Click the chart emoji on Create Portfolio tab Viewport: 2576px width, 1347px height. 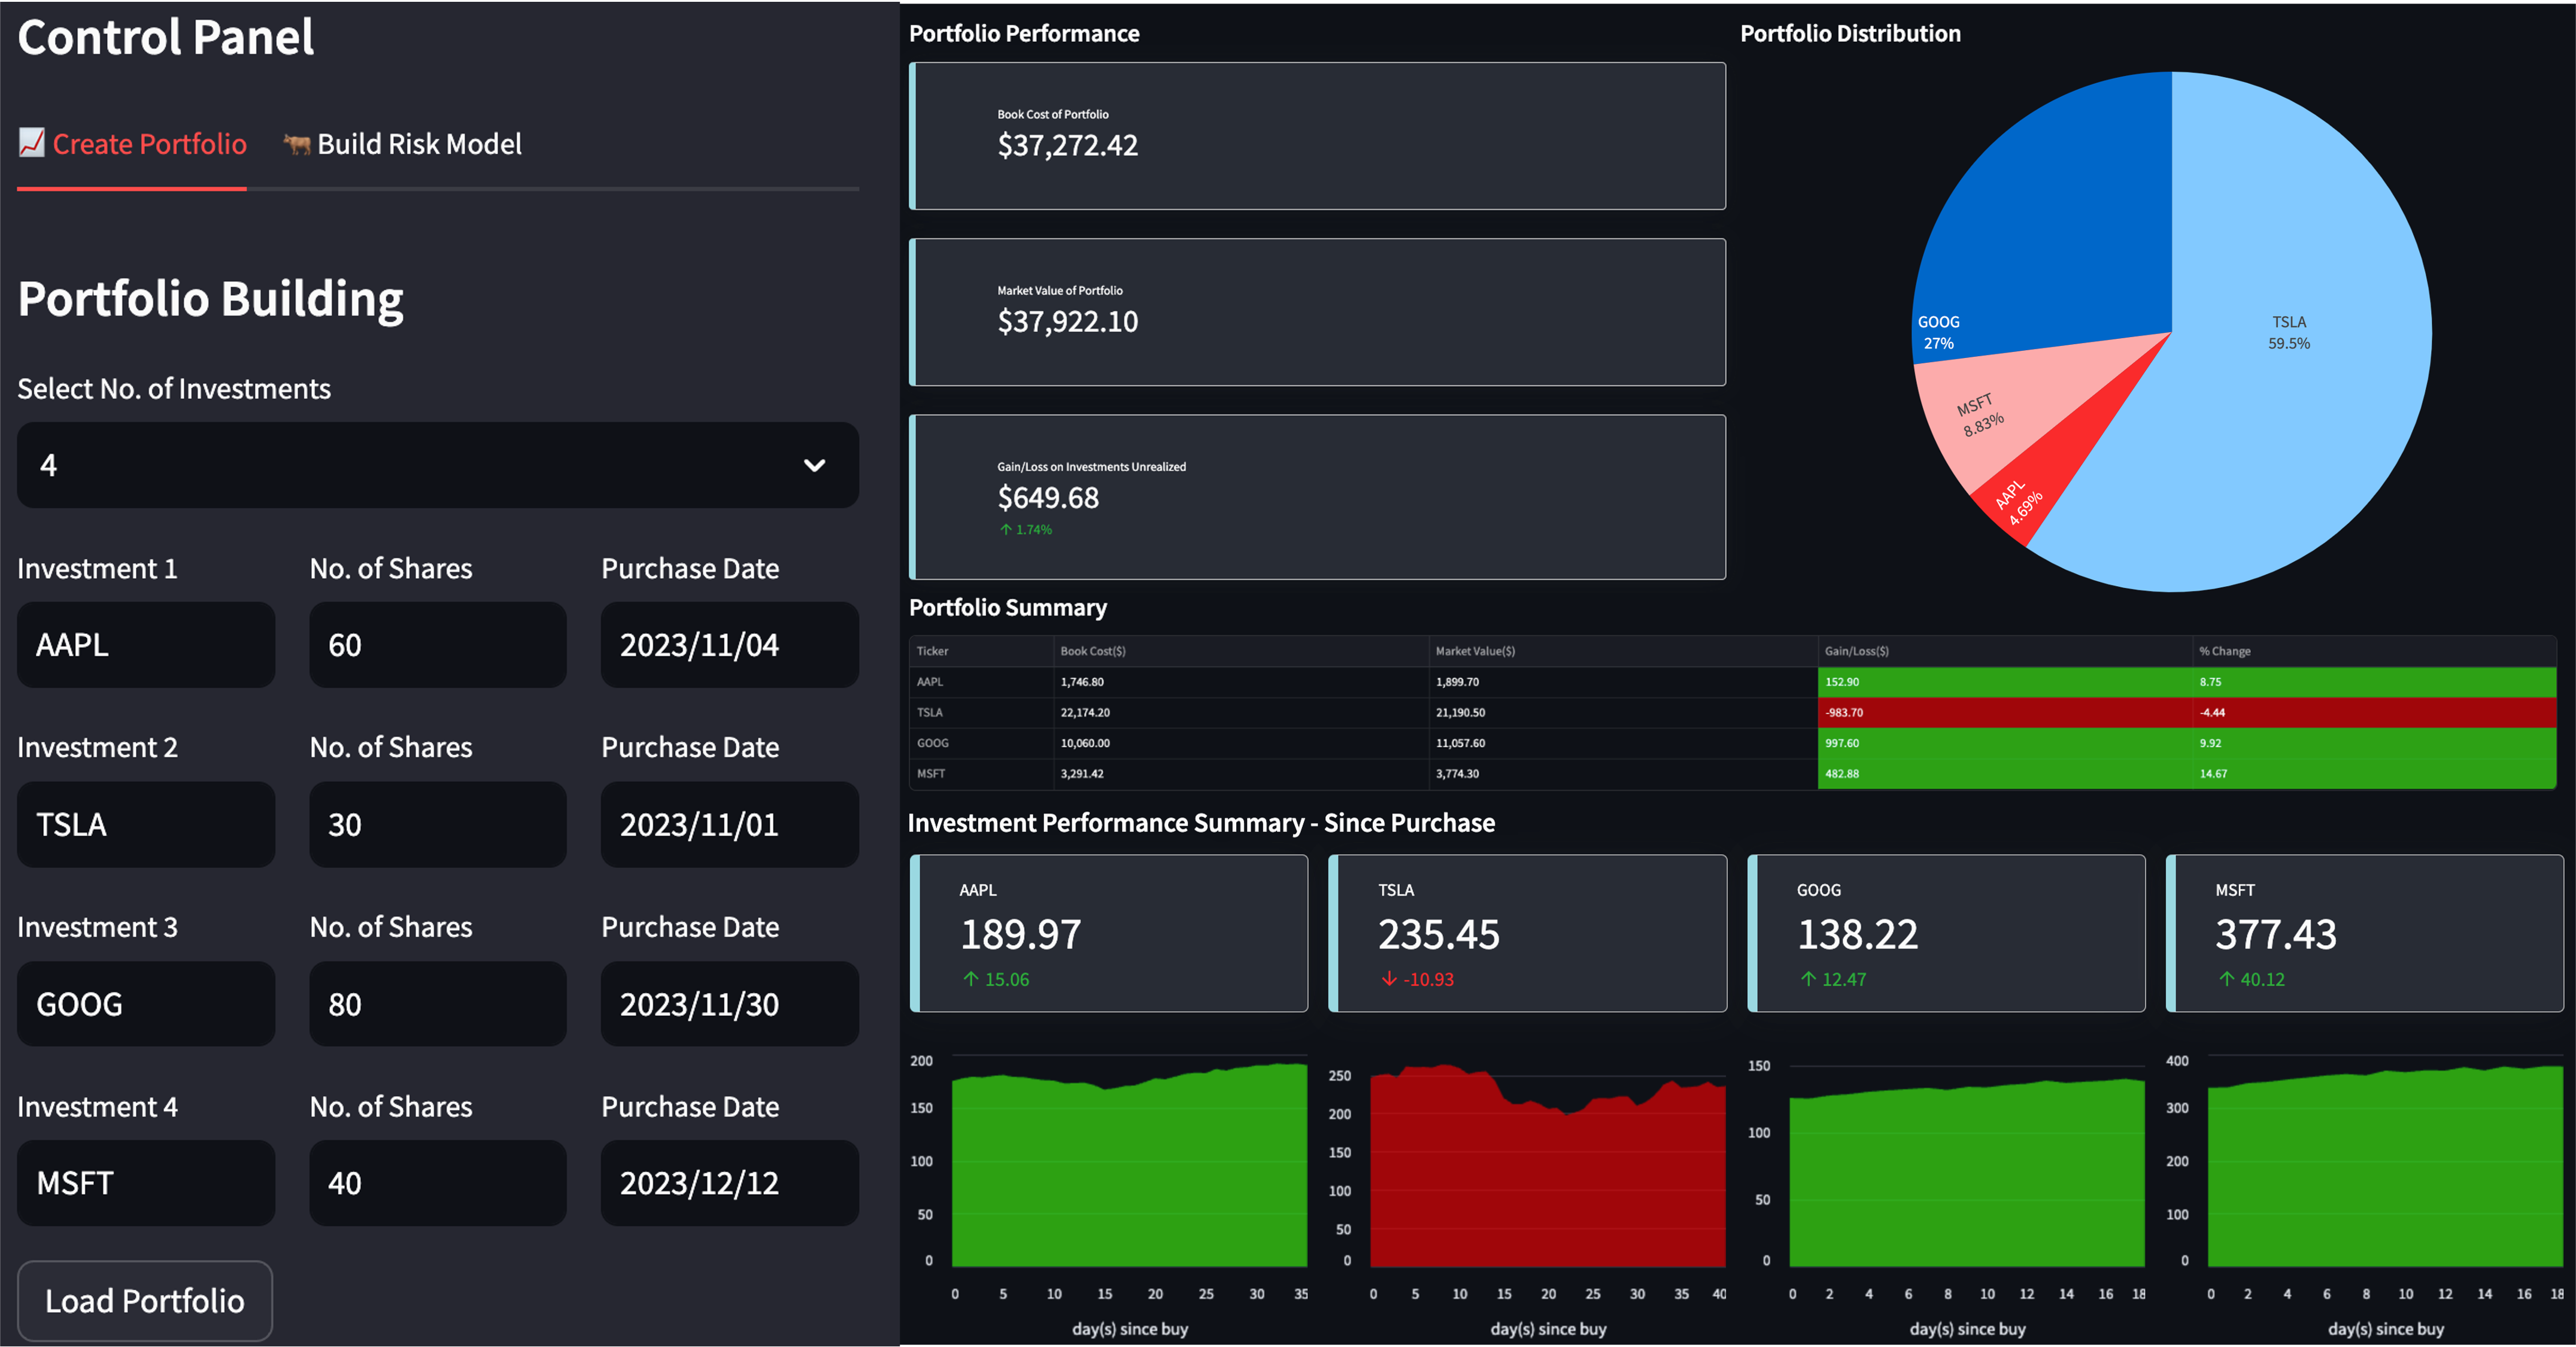(x=32, y=143)
